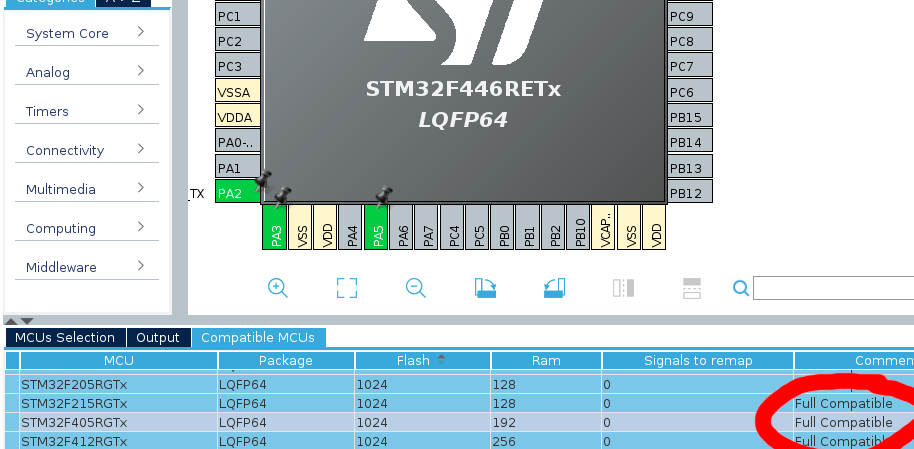Expand the Analog category
The width and height of the screenshot is (914, 449).
87,72
